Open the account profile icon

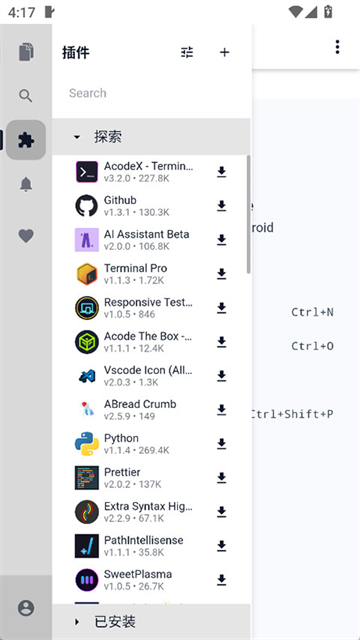[26, 608]
